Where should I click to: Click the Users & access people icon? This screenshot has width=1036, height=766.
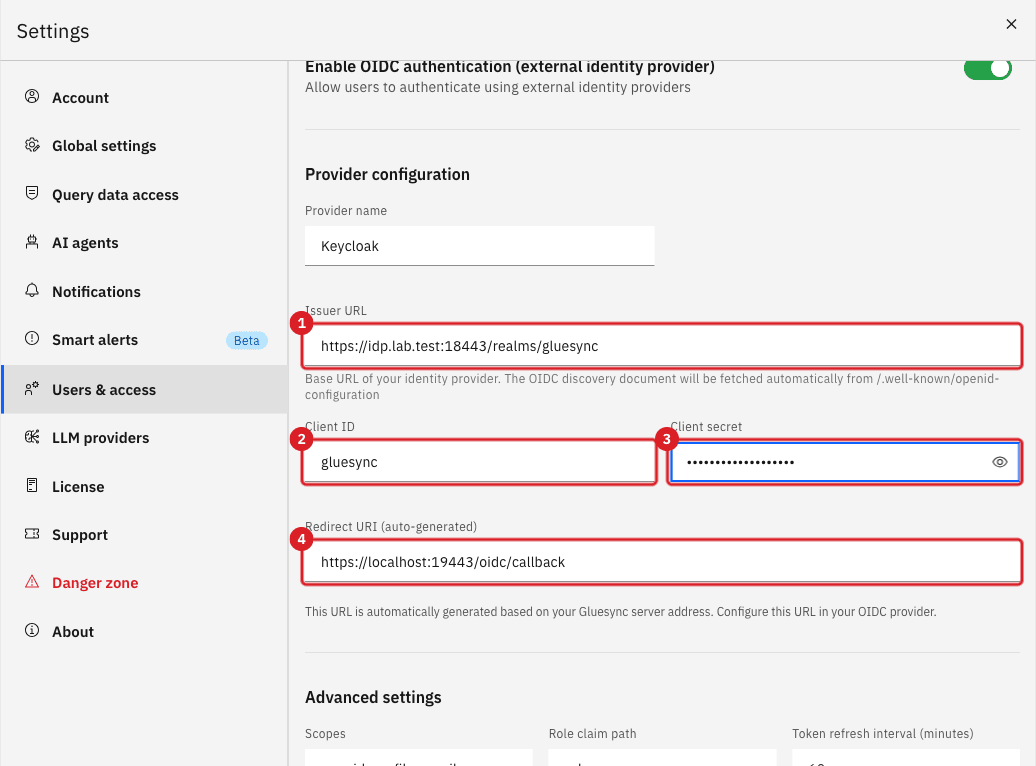32,389
